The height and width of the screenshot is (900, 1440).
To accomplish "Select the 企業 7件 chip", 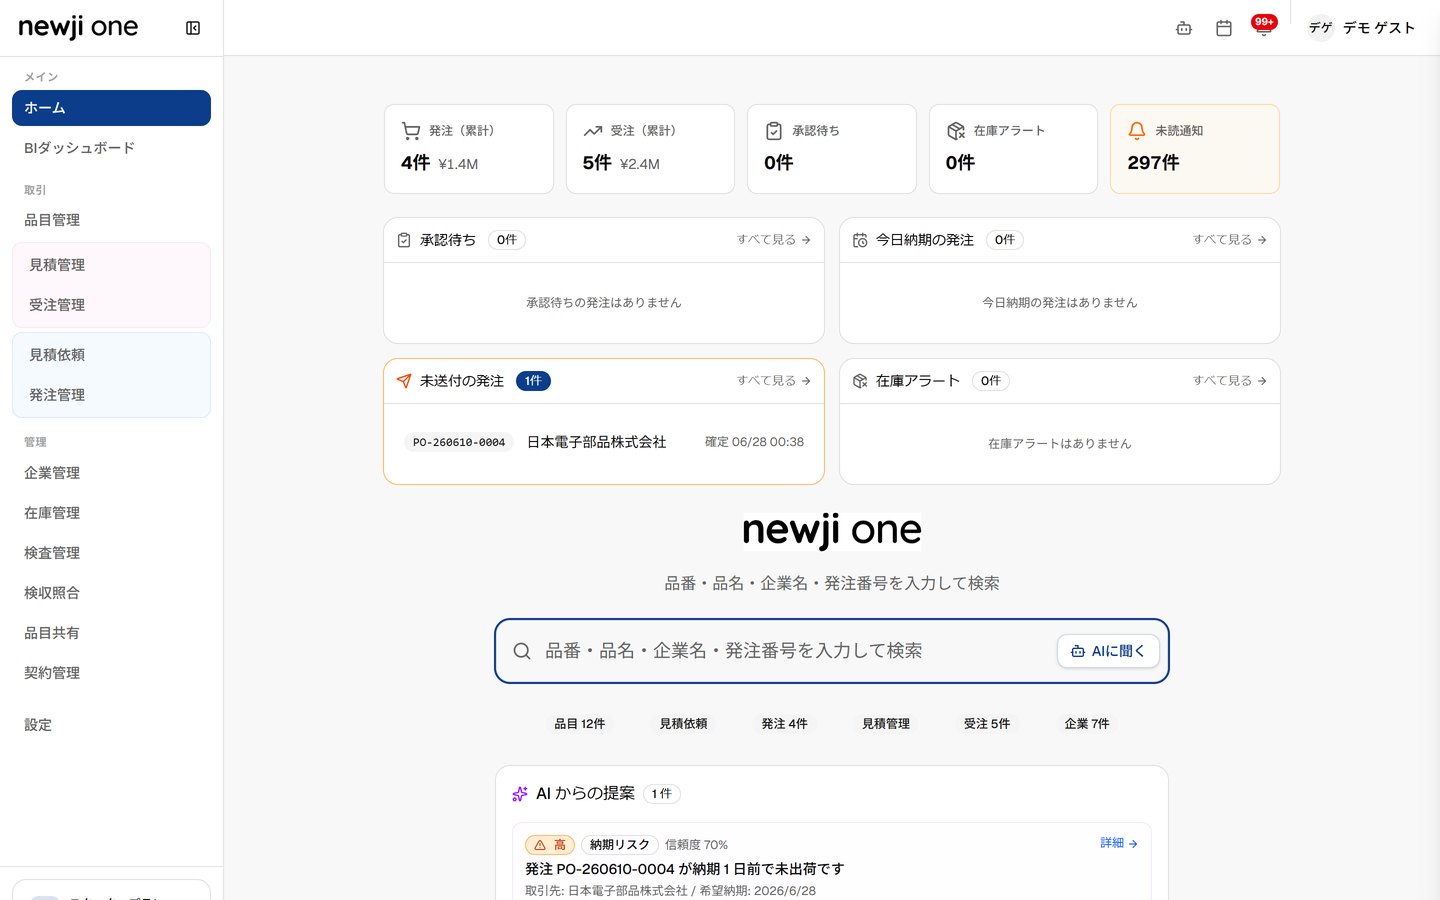I will click(1087, 724).
